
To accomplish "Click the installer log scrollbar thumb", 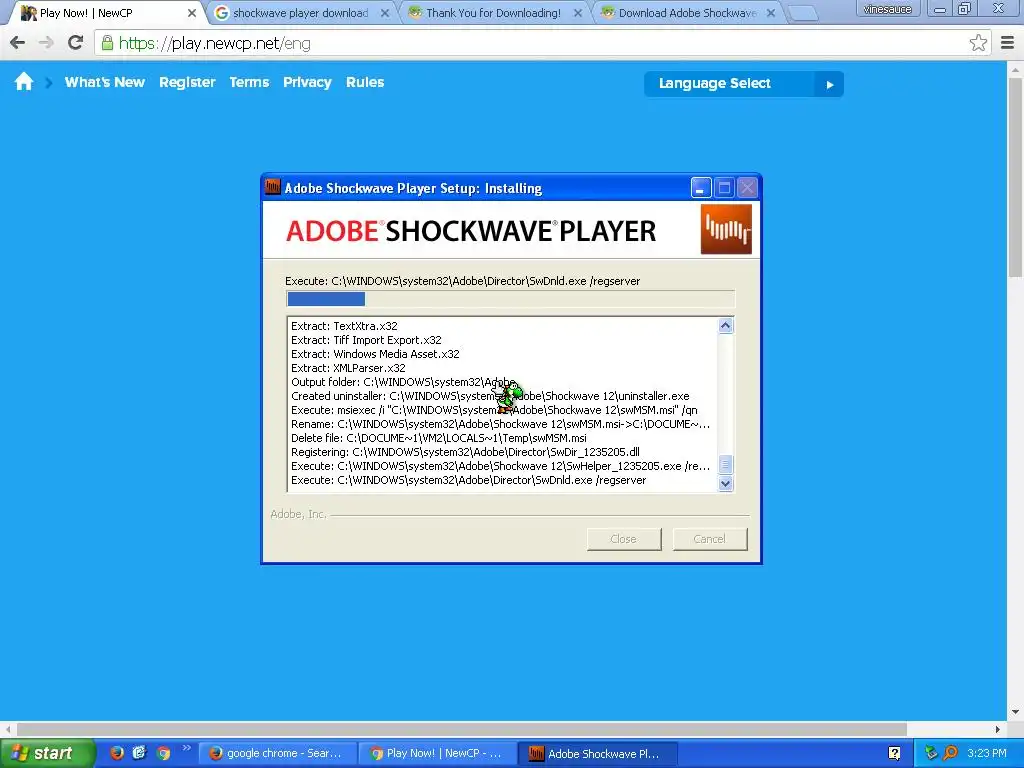I will (x=726, y=464).
